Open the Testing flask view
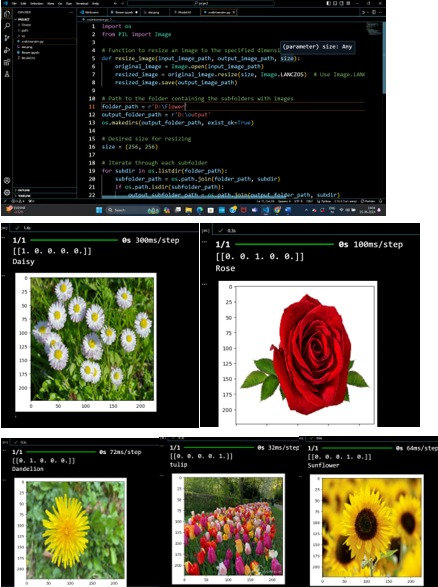The width and height of the screenshot is (438, 587). (7, 74)
